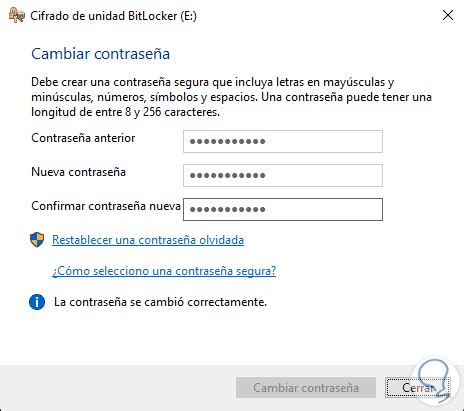Screen dimensions: 464x411
Task: Click the 'La contraseña se cambió correctamente' message
Action: pyautogui.click(x=160, y=302)
